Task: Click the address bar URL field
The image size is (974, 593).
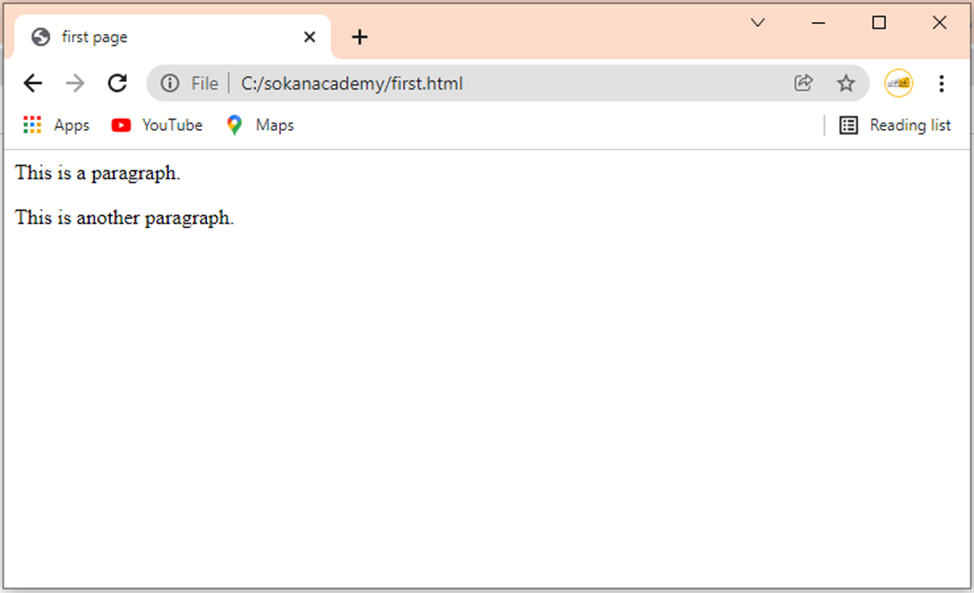Action: pos(509,83)
